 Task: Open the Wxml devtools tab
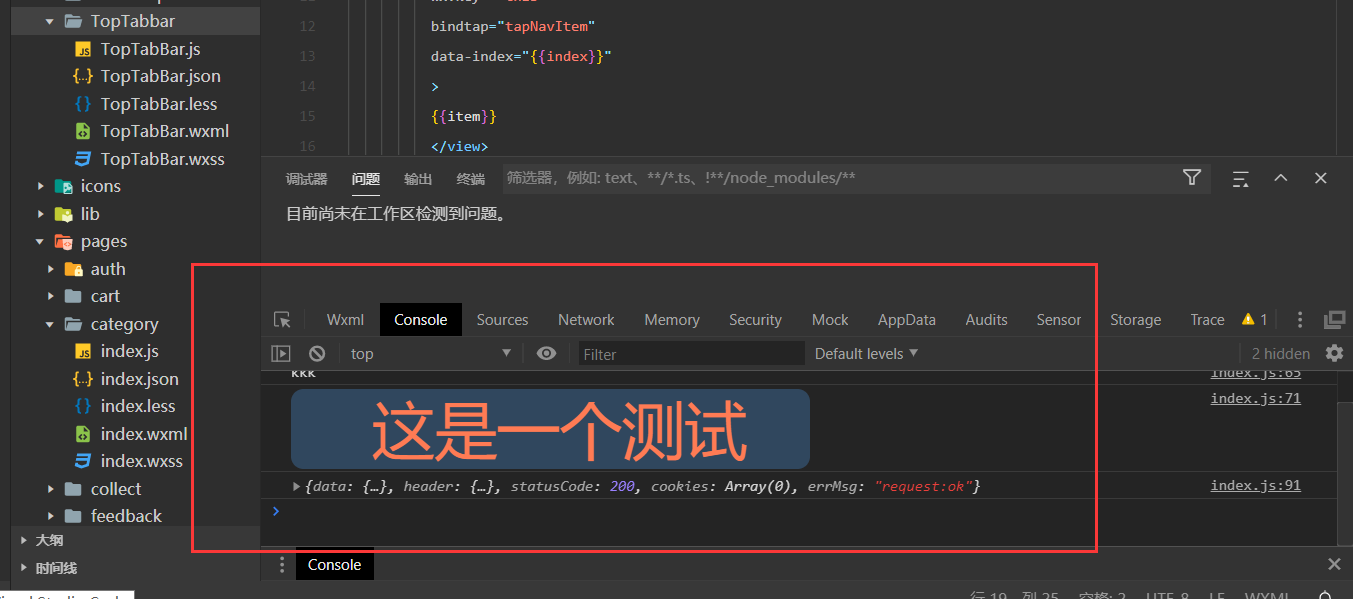(345, 320)
